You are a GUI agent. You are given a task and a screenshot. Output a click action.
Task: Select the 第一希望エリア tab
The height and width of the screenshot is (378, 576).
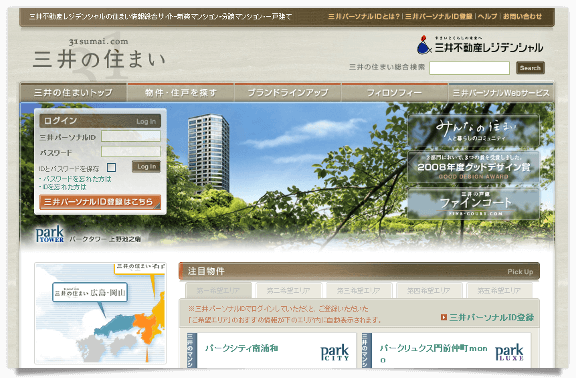[x=218, y=291]
